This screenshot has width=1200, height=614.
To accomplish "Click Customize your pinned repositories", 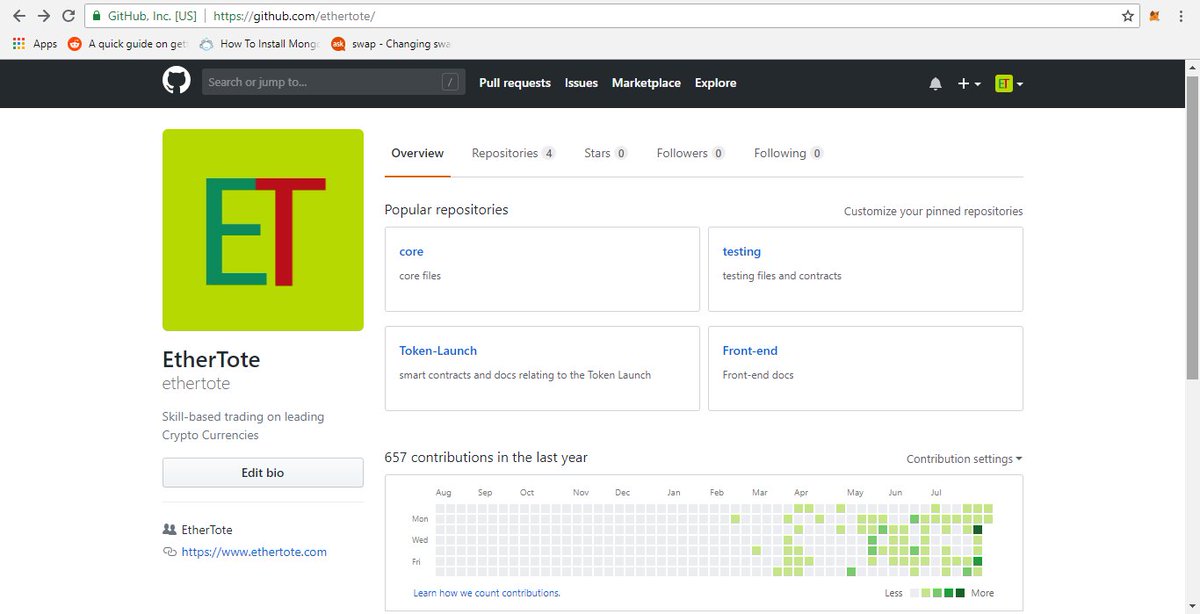I will tap(933, 211).
